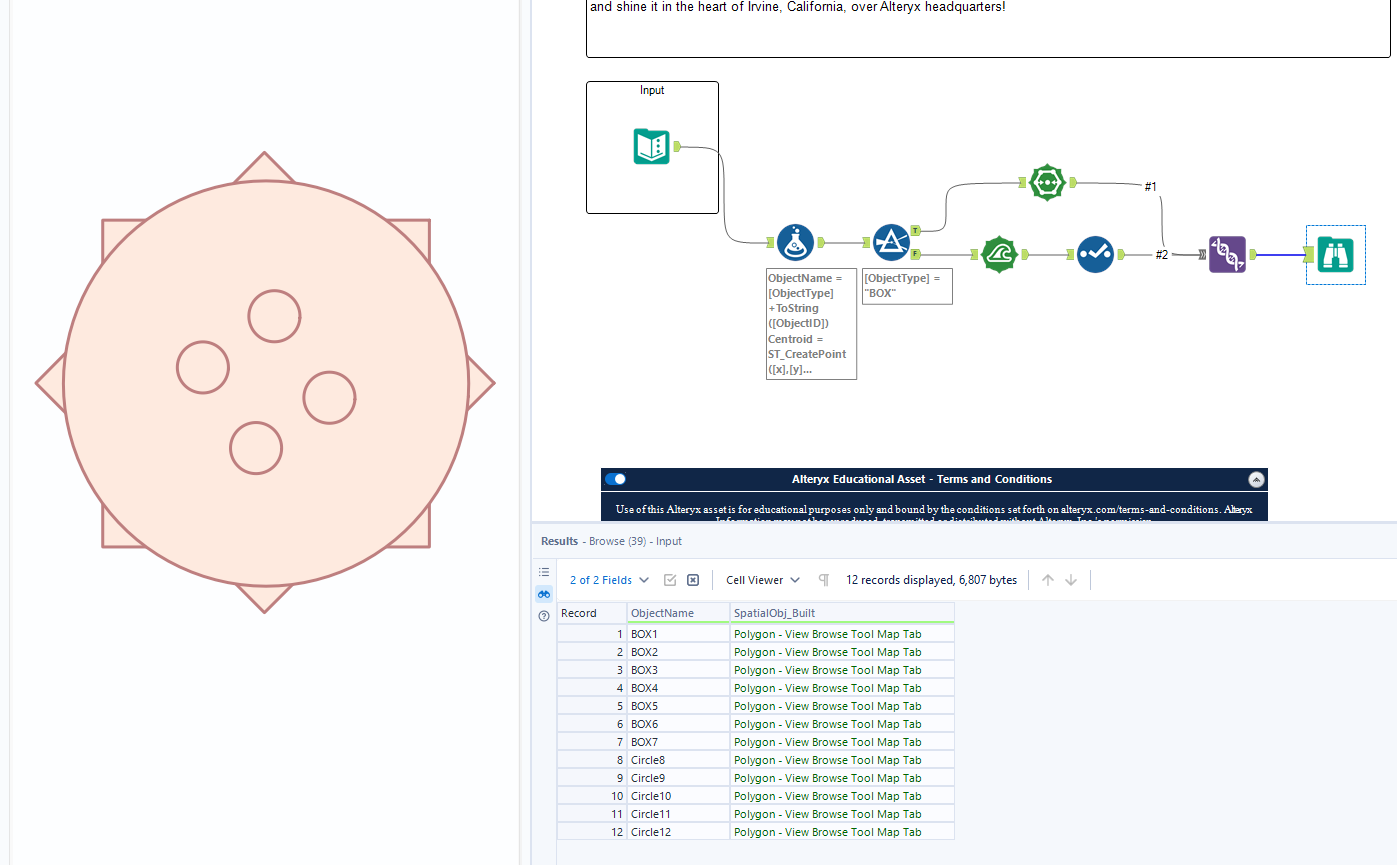The height and width of the screenshot is (865, 1397).
Task: Select the green wave spatial tool icon
Action: pos(999,255)
